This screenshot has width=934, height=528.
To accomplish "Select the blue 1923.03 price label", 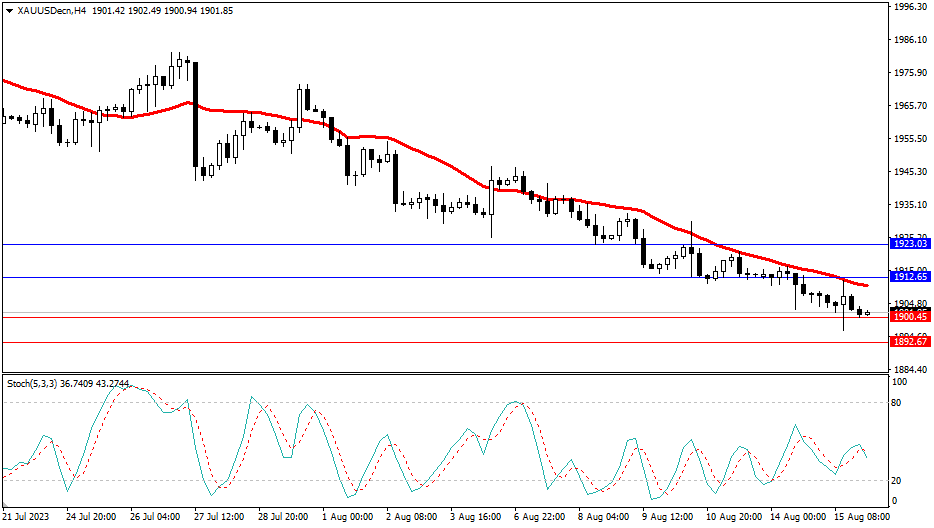I will click(x=910, y=244).
